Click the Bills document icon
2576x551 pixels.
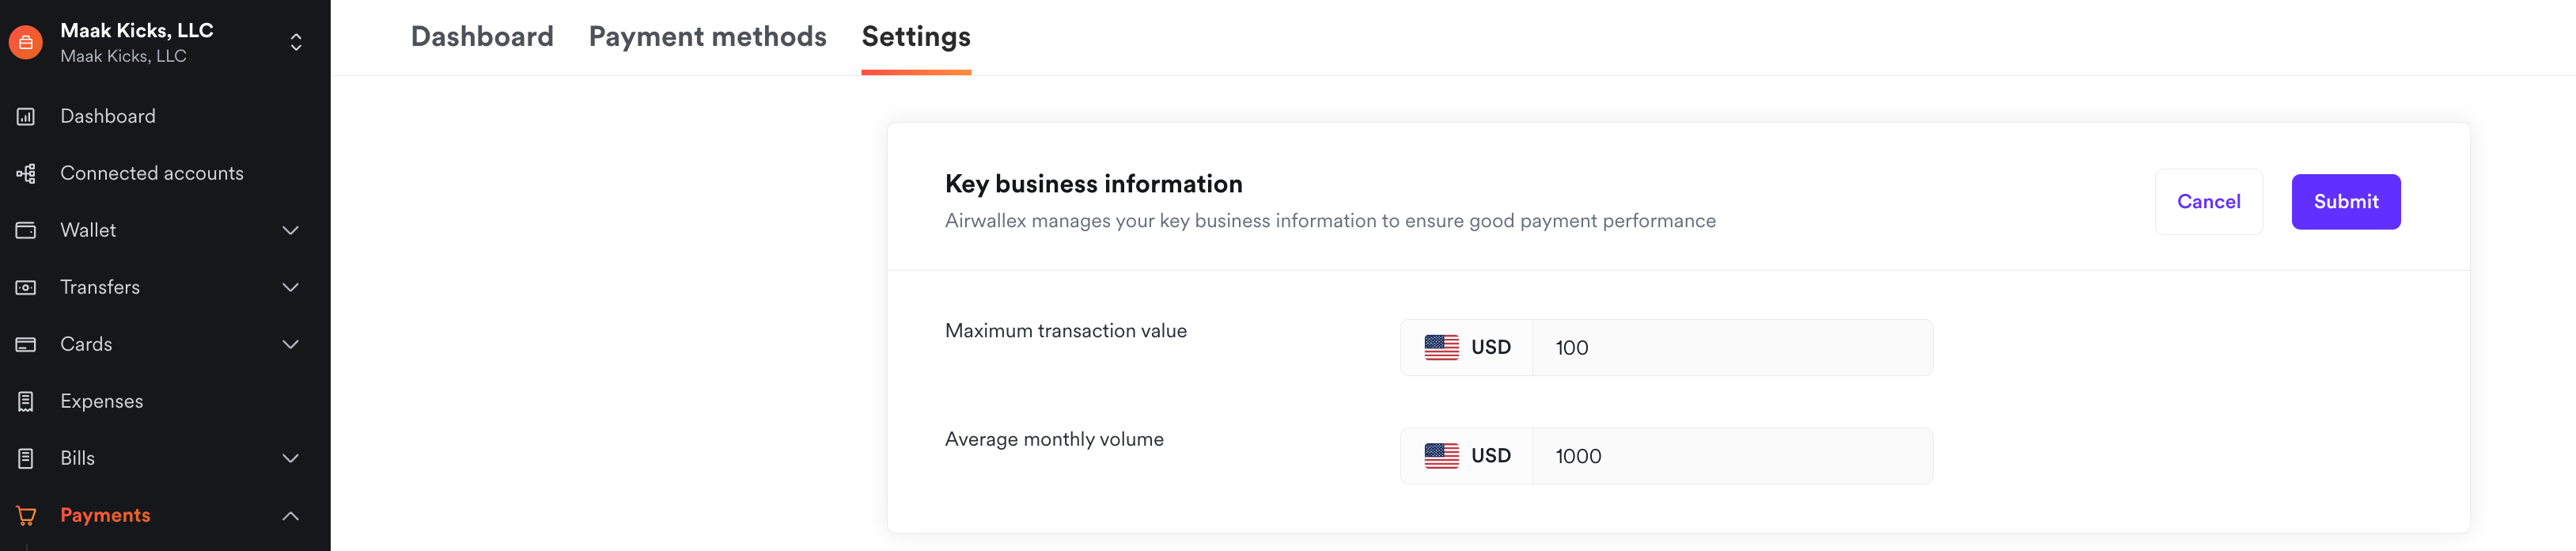point(26,459)
